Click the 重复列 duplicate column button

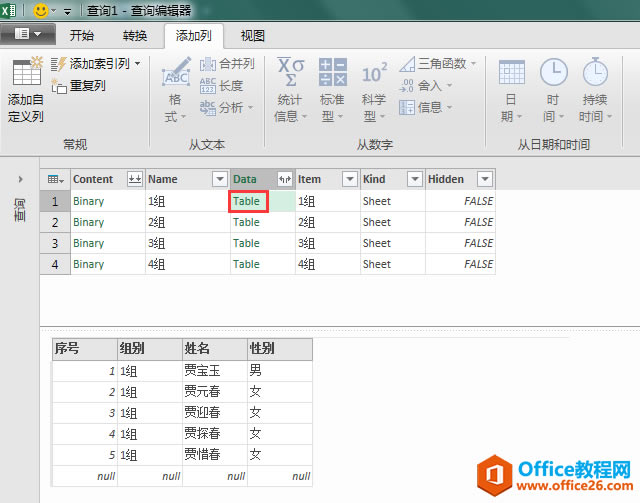79,86
